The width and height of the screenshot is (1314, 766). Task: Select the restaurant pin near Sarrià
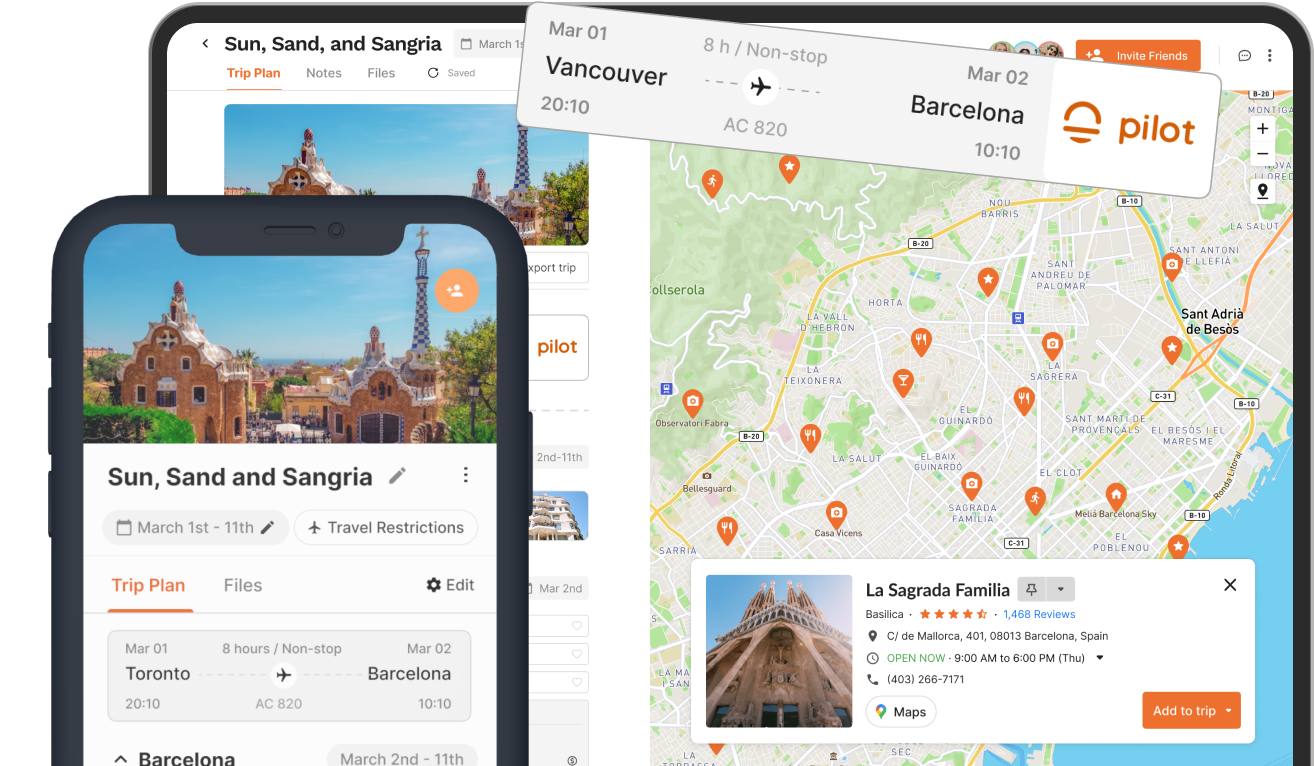pos(727,530)
